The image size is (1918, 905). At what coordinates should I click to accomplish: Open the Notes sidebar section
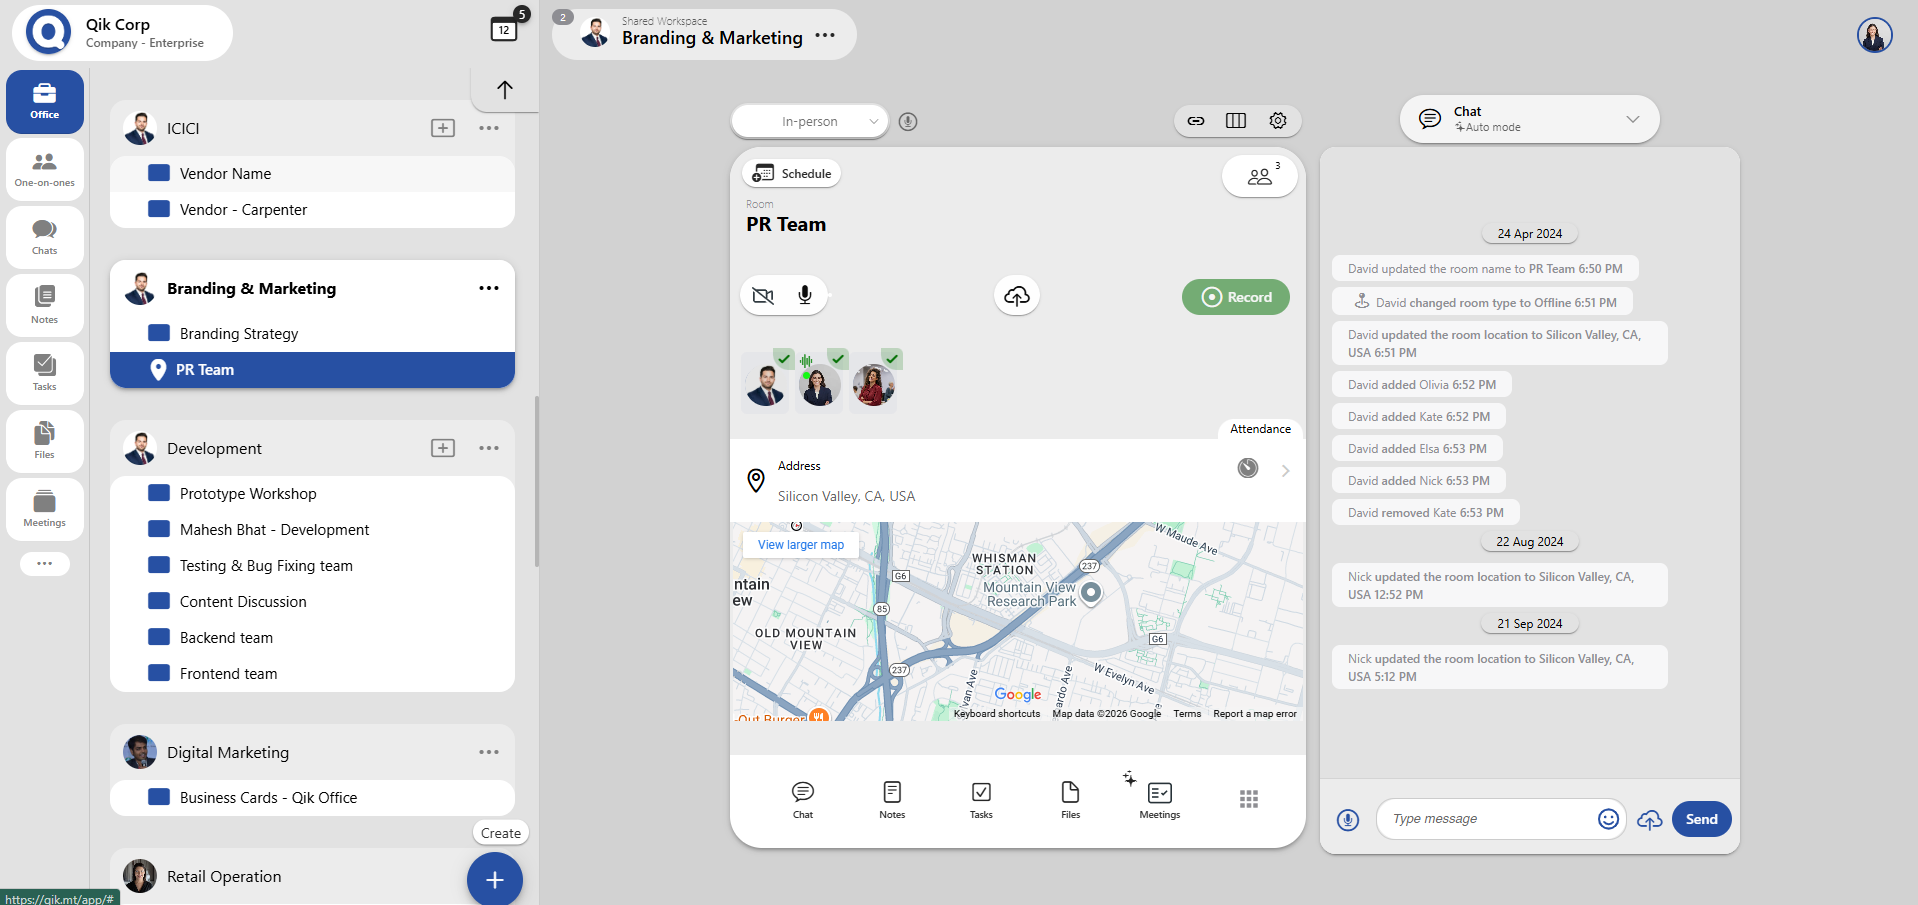(44, 305)
